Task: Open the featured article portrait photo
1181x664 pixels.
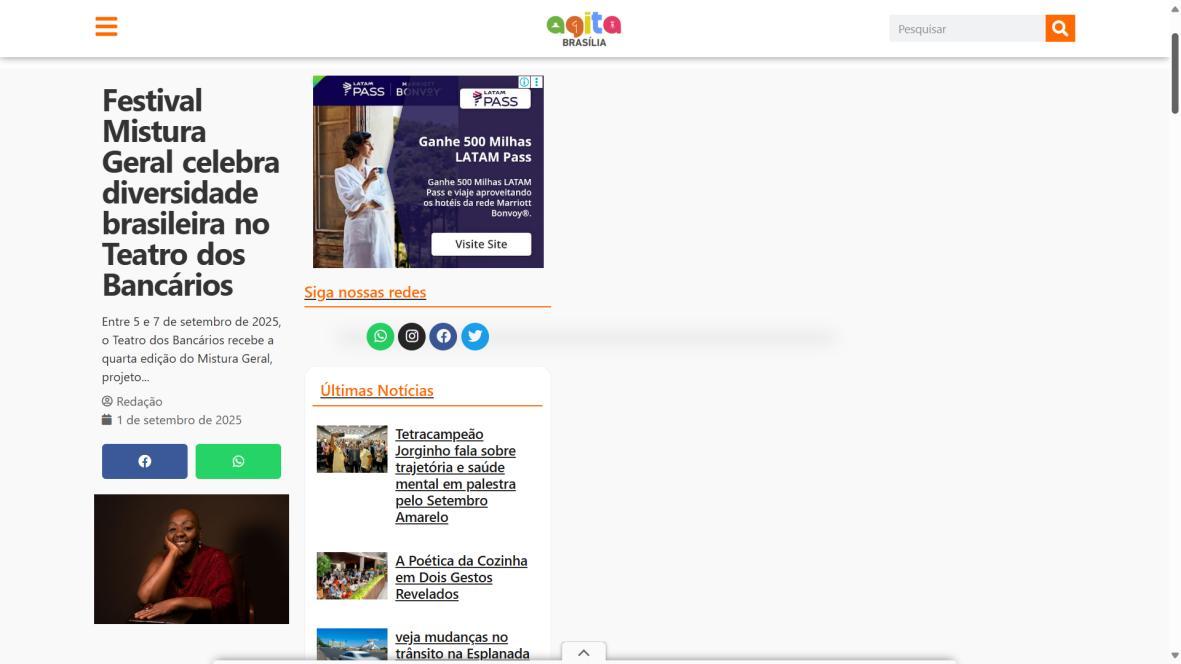Action: 191,559
